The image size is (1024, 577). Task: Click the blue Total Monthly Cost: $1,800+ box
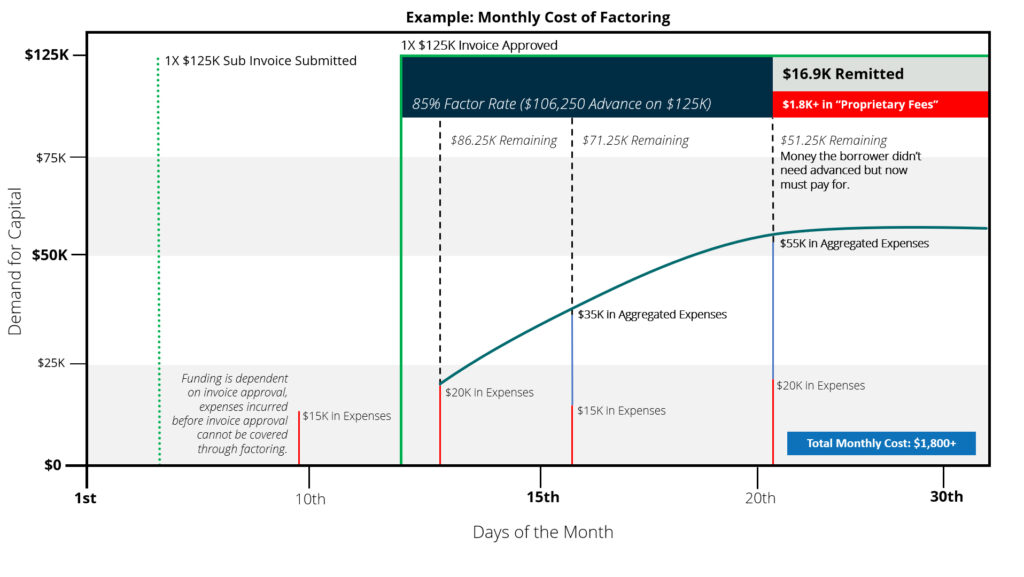(x=880, y=443)
